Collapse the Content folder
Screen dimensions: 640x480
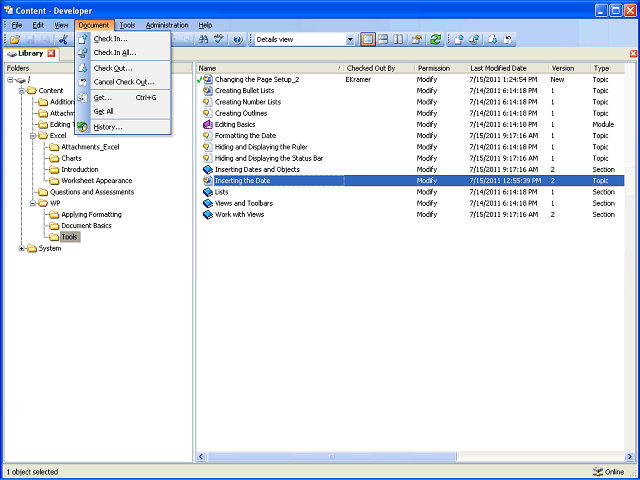(x=22, y=91)
